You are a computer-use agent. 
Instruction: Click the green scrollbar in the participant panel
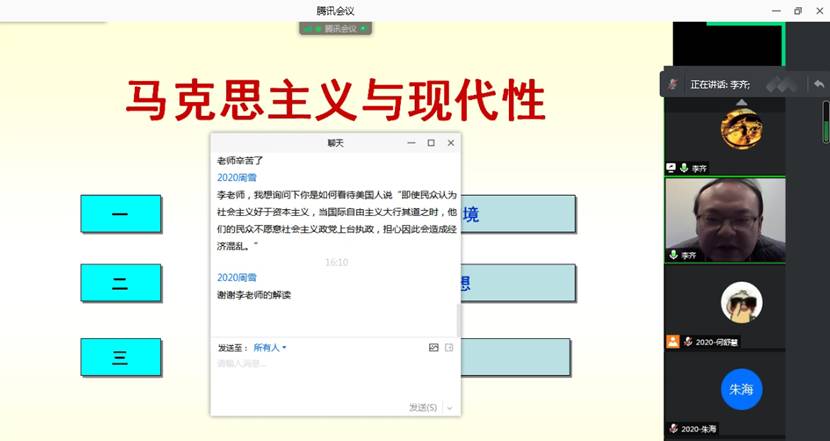click(x=826, y=122)
